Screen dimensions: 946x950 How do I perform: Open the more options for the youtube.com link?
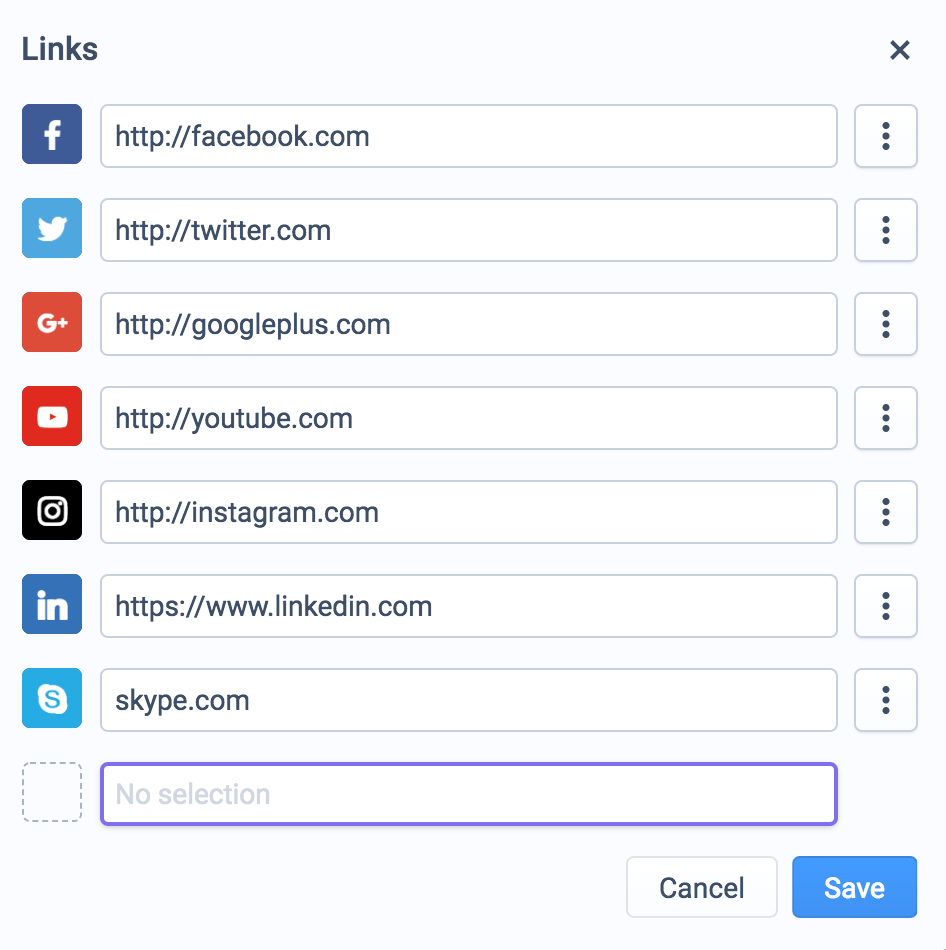[885, 418]
